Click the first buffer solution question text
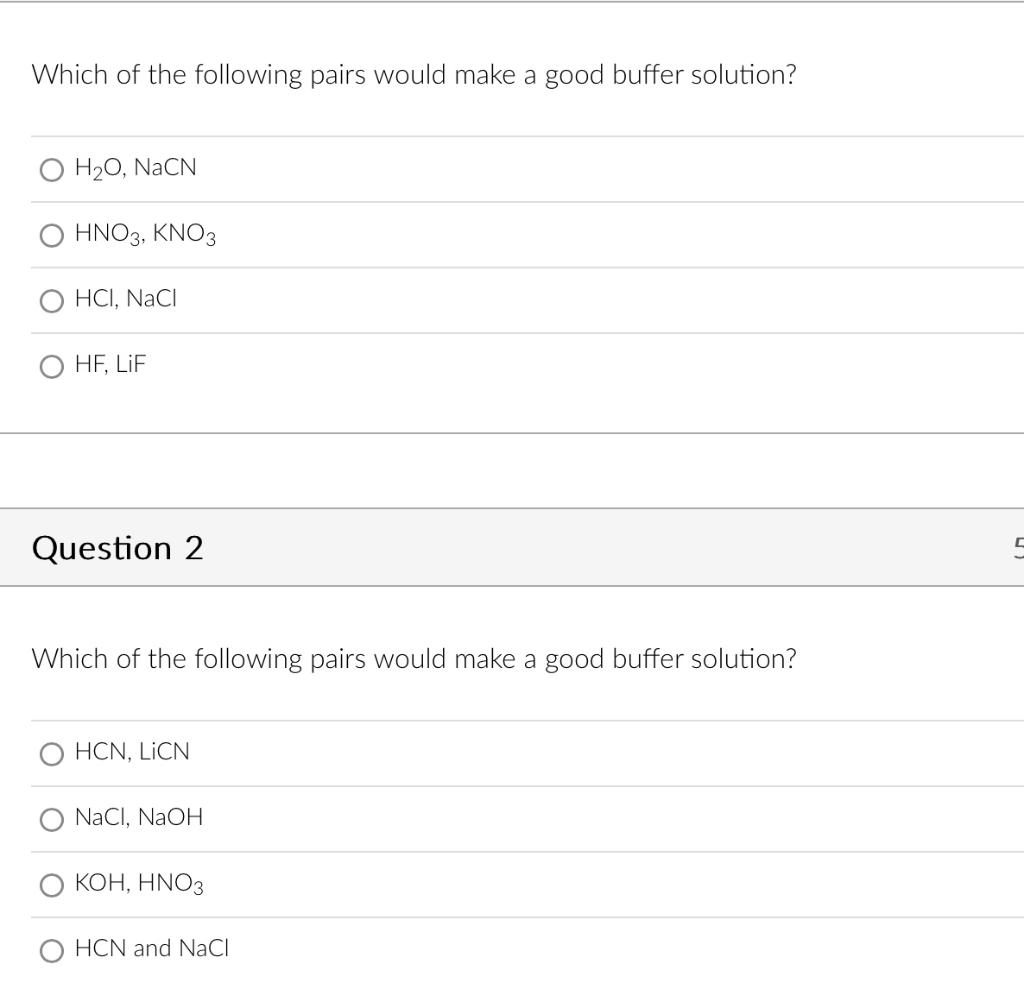Viewport: 1024px width, 1008px height. point(415,74)
